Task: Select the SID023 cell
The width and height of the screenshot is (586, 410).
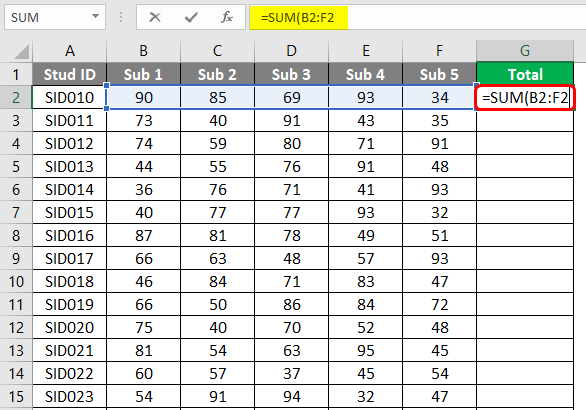Action: [70, 397]
